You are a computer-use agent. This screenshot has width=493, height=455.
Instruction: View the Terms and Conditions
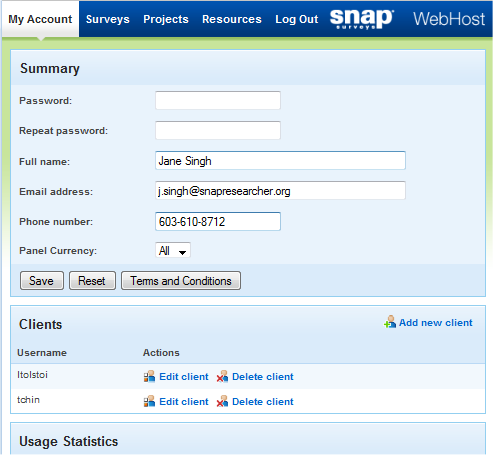click(181, 281)
